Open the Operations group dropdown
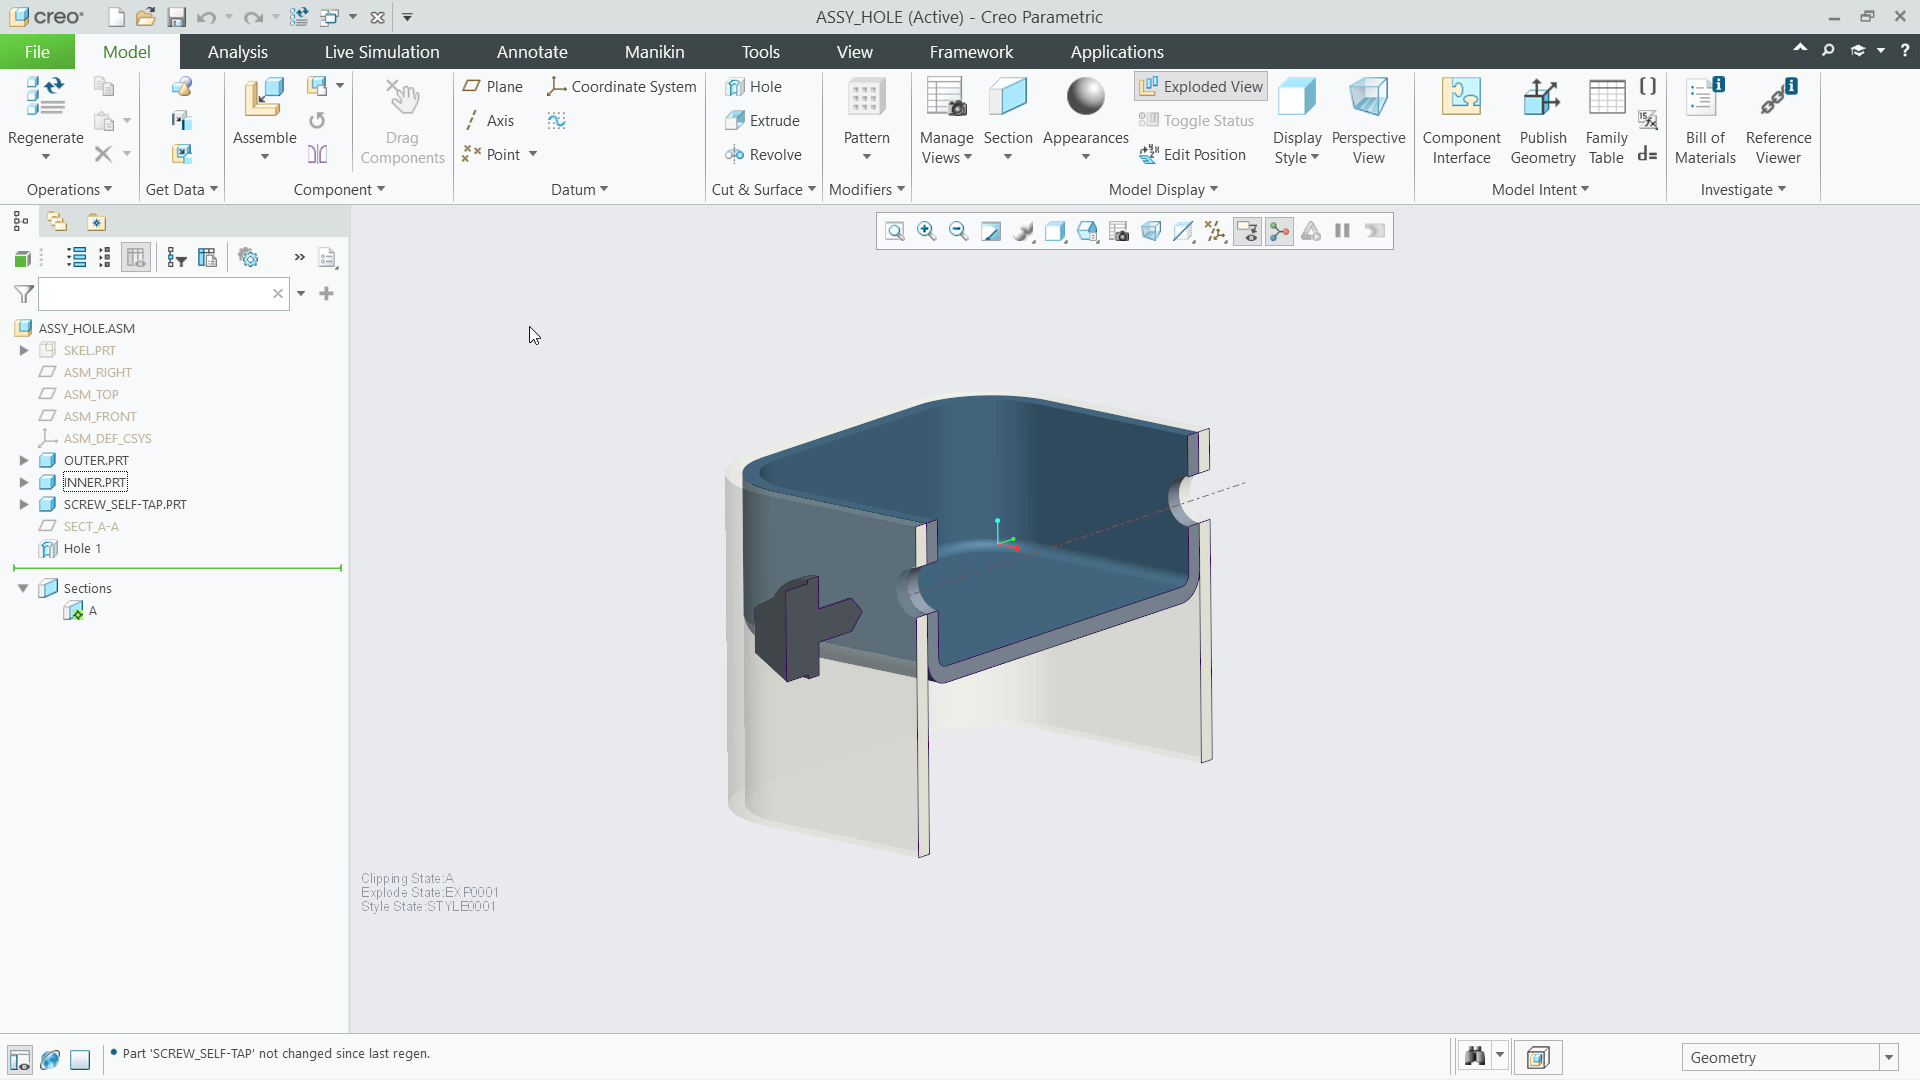Image resolution: width=1920 pixels, height=1080 pixels. coord(69,190)
